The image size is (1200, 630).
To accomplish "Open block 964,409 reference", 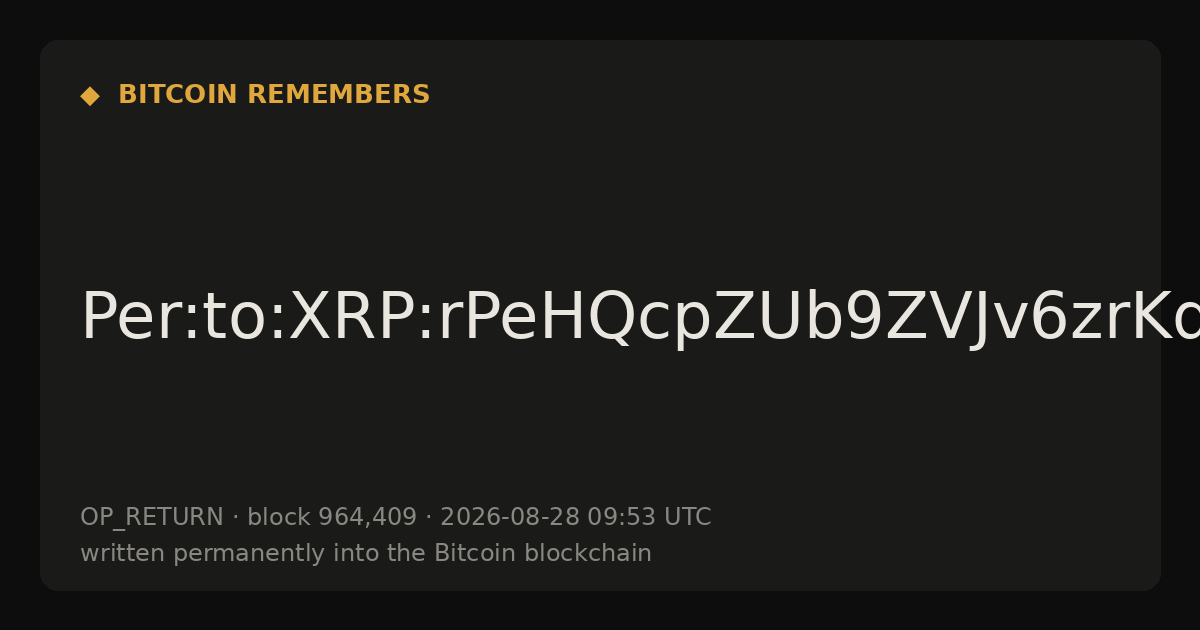I will (332, 518).
